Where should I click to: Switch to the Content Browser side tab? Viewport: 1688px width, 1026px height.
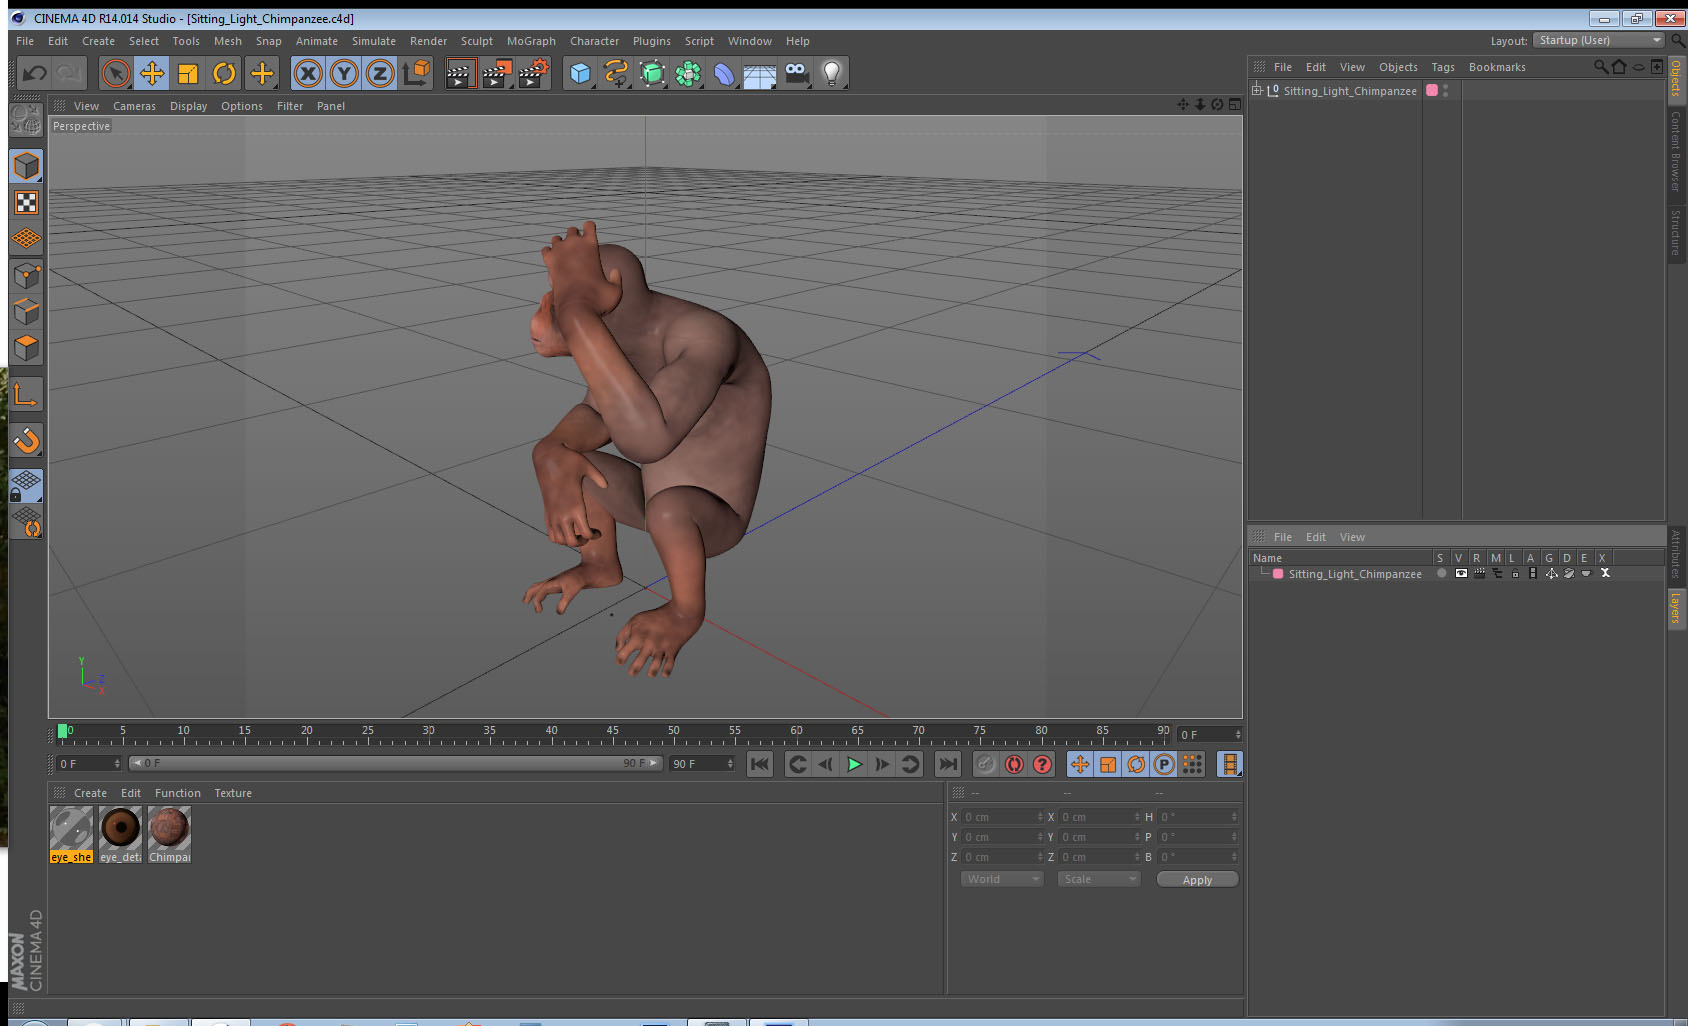[1676, 151]
